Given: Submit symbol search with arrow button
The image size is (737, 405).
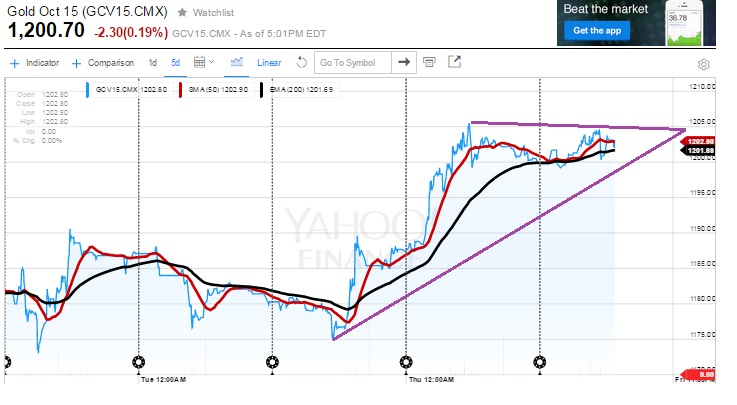Looking at the screenshot, I should pyautogui.click(x=404, y=62).
